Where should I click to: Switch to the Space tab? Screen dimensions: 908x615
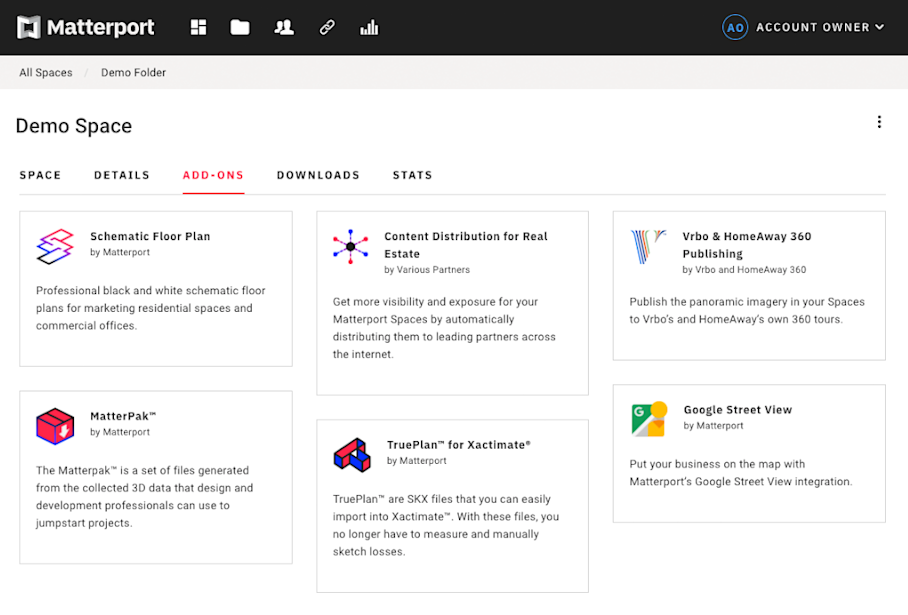[41, 175]
